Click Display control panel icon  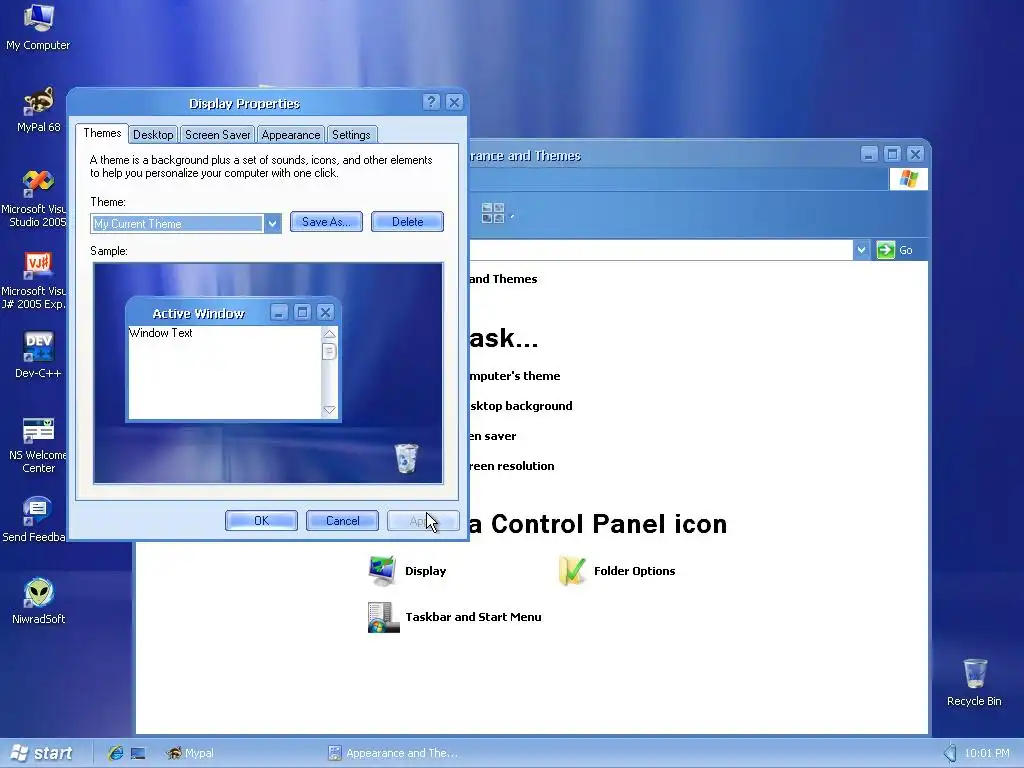[x=382, y=571]
